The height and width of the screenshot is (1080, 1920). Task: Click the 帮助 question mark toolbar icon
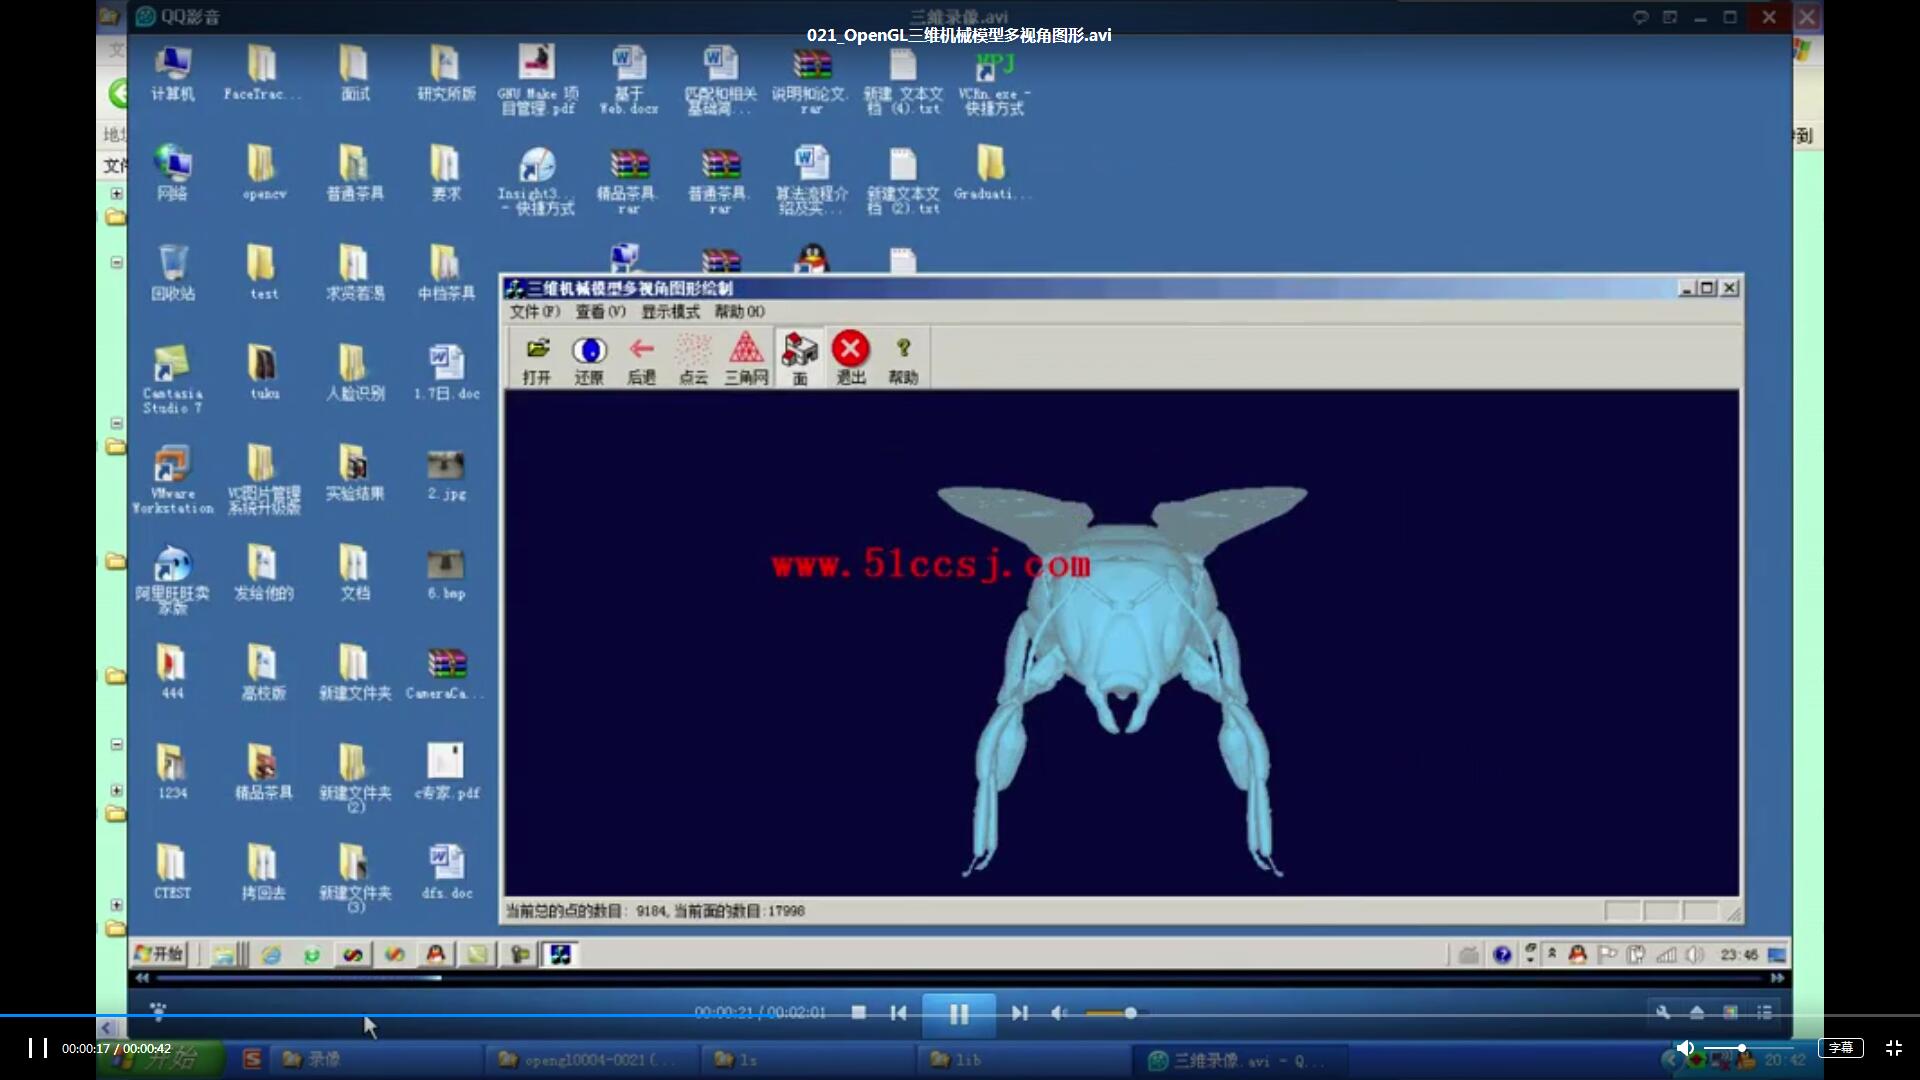click(x=903, y=359)
